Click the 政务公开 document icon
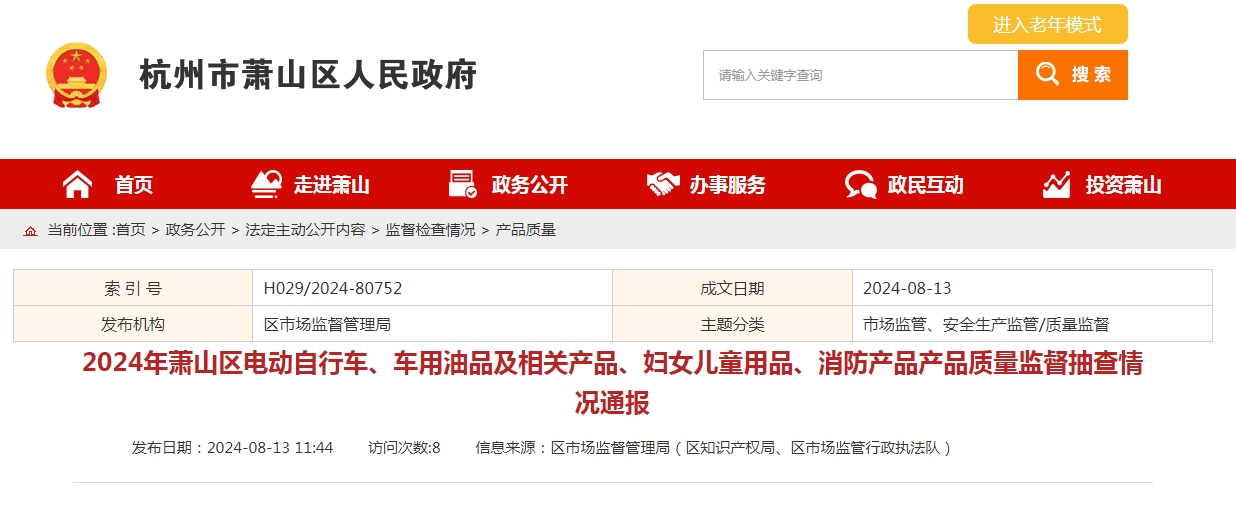 (463, 184)
